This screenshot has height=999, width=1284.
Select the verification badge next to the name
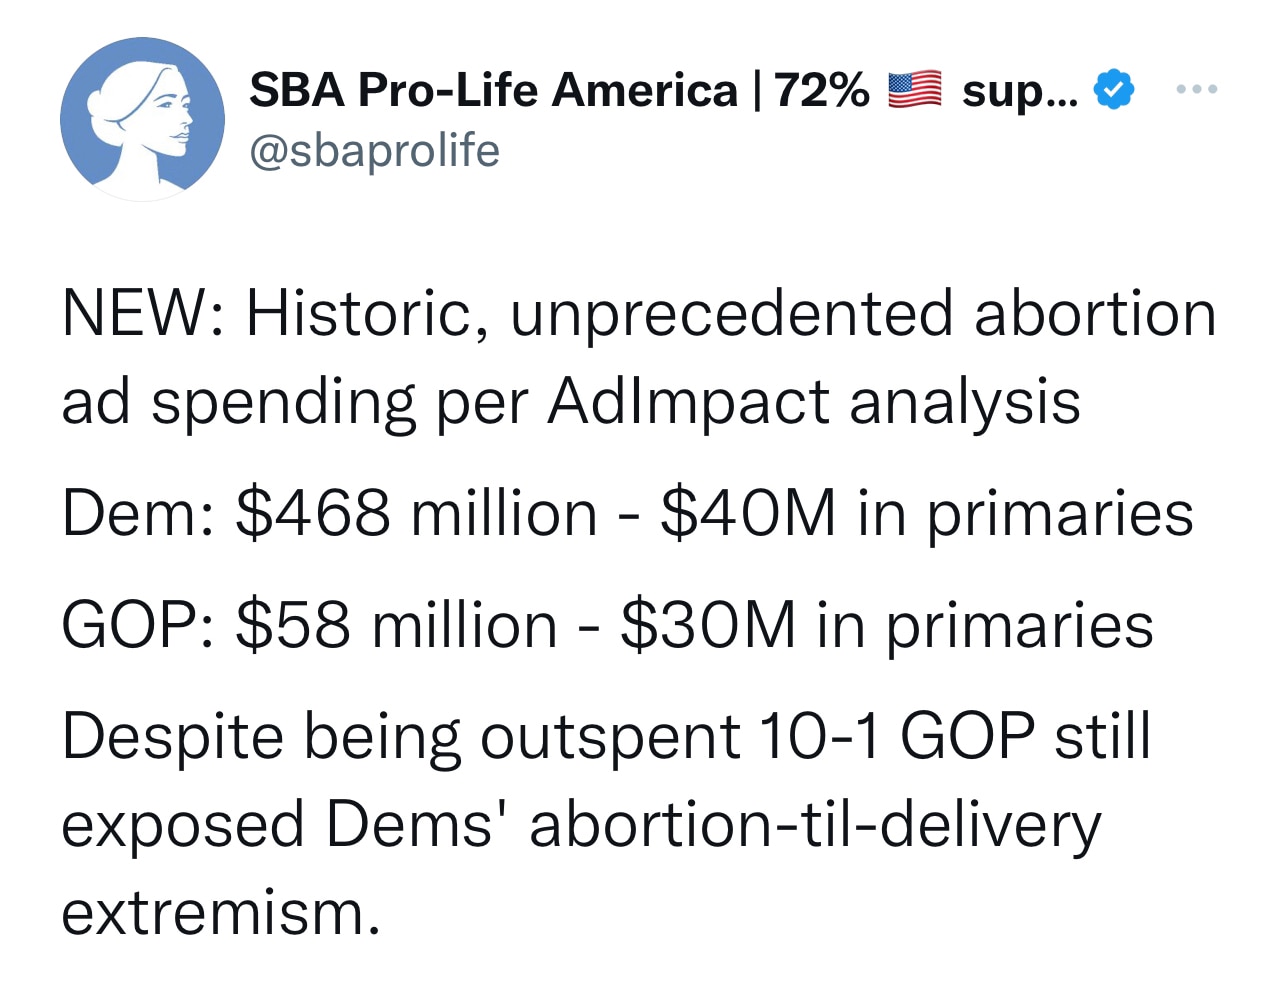tap(1116, 88)
